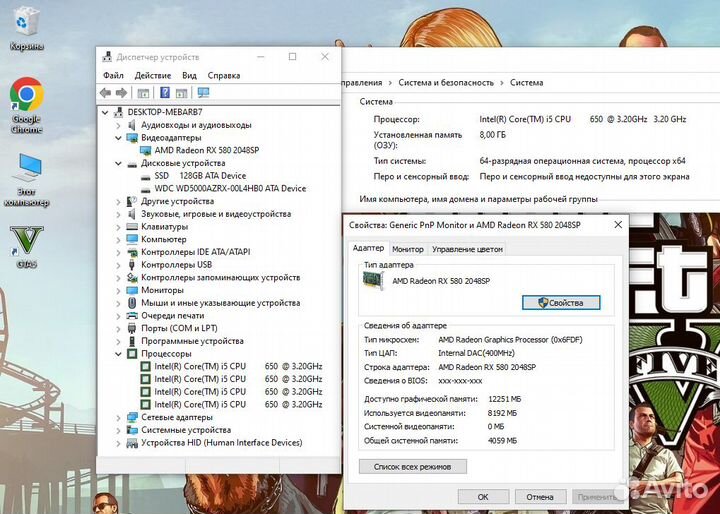Close the adapter properties dialog

(618, 225)
